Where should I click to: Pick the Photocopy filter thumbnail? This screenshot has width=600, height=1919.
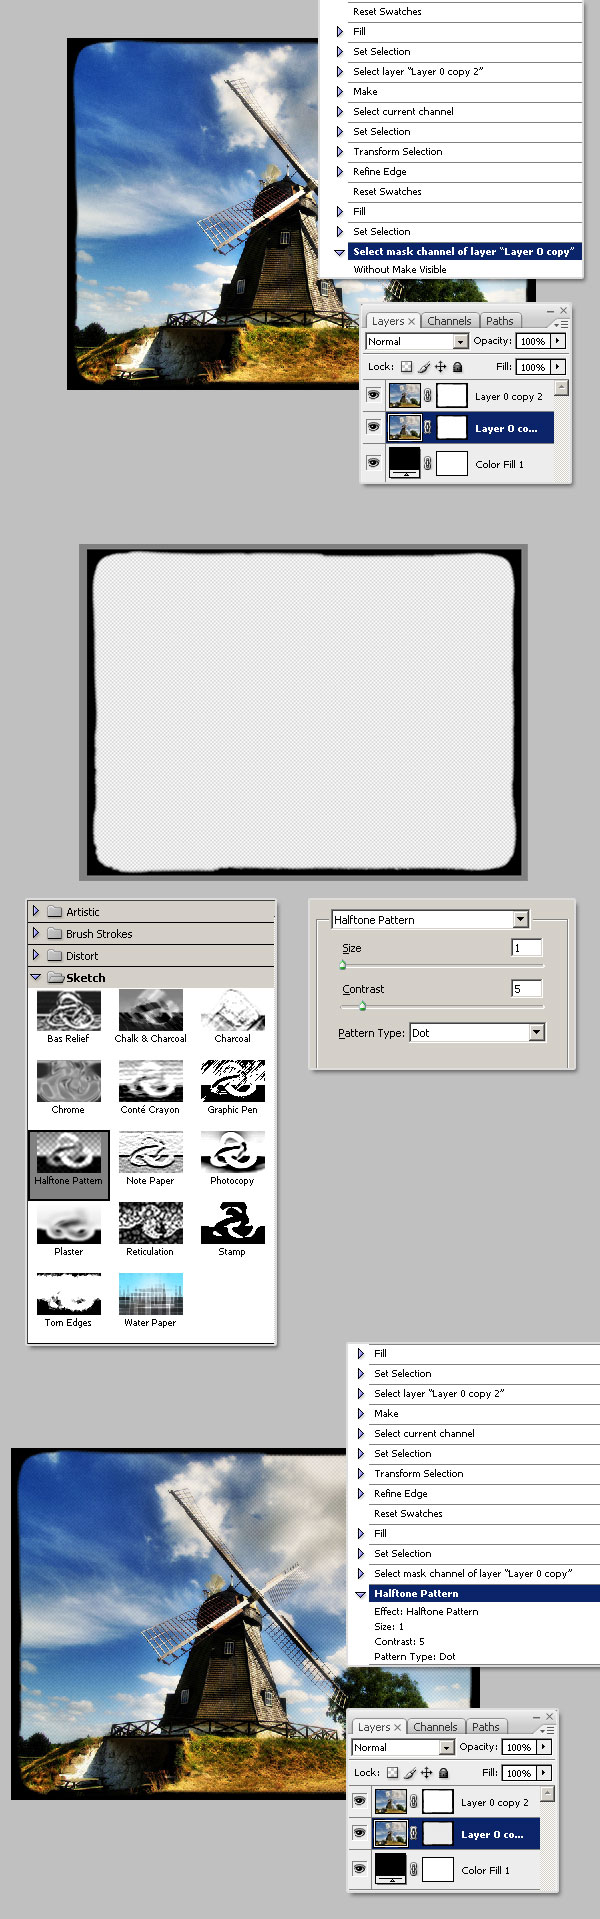click(x=232, y=1152)
